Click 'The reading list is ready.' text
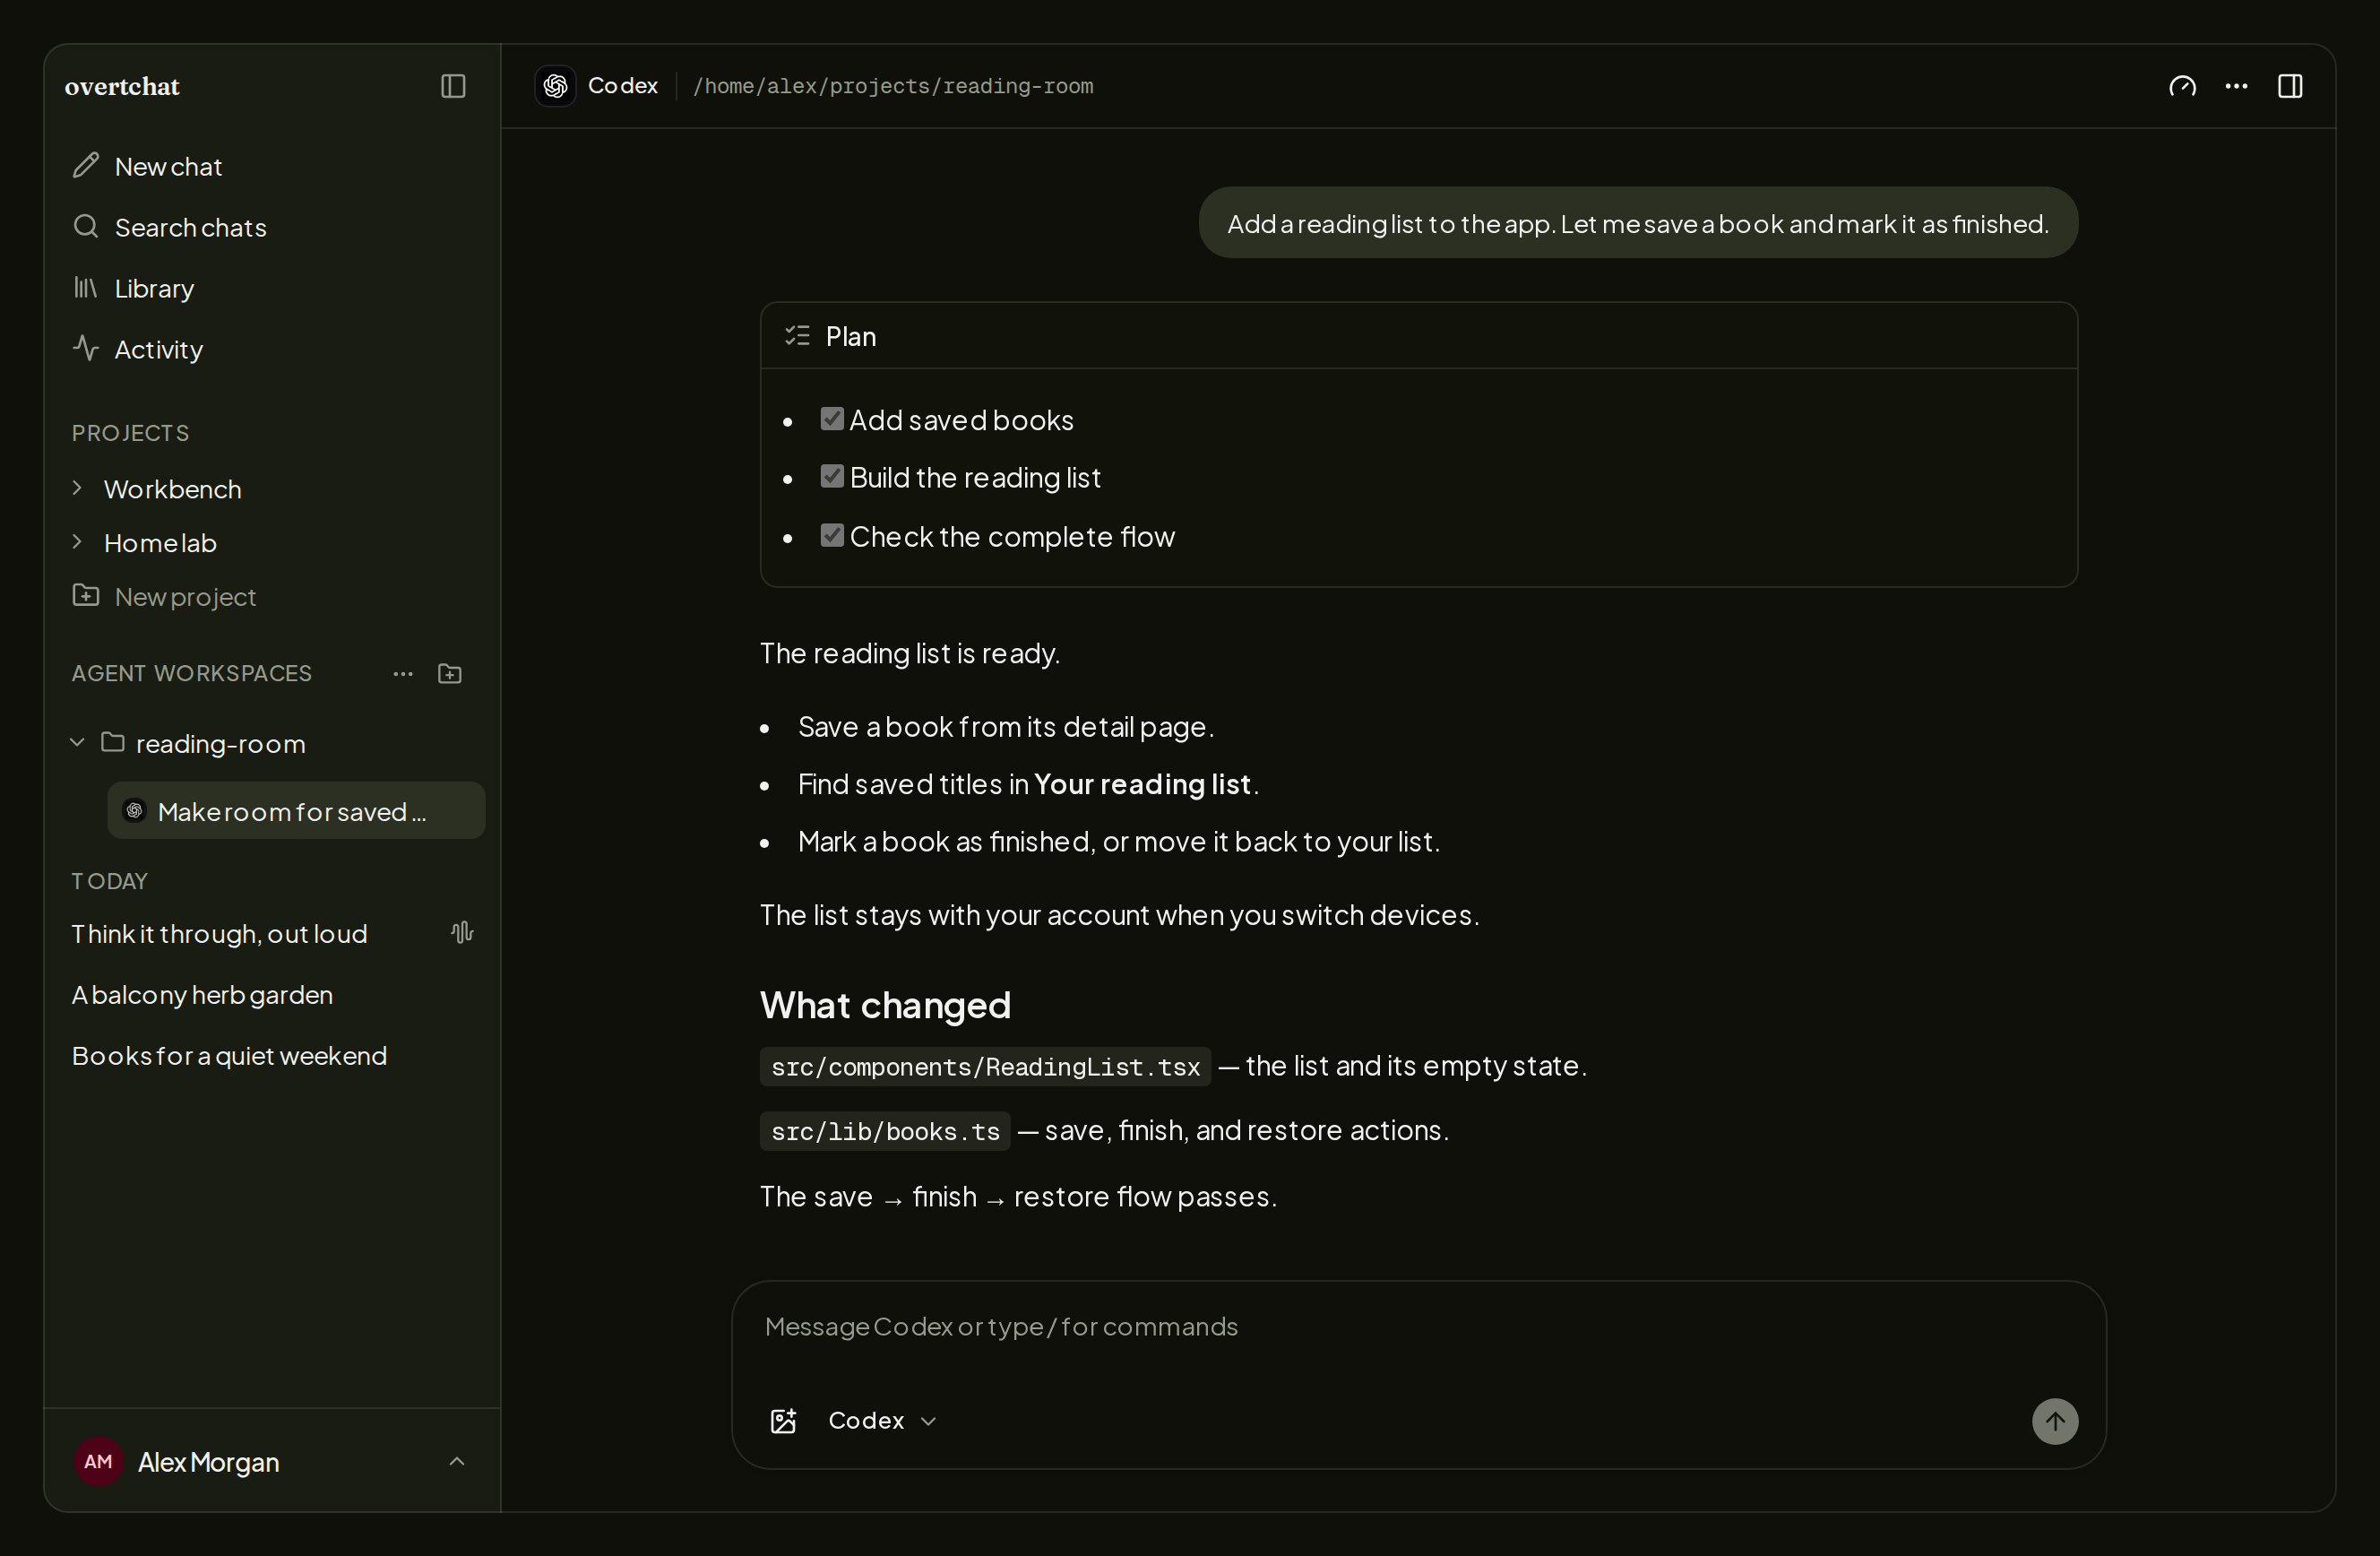The width and height of the screenshot is (2380, 1556). (910, 653)
